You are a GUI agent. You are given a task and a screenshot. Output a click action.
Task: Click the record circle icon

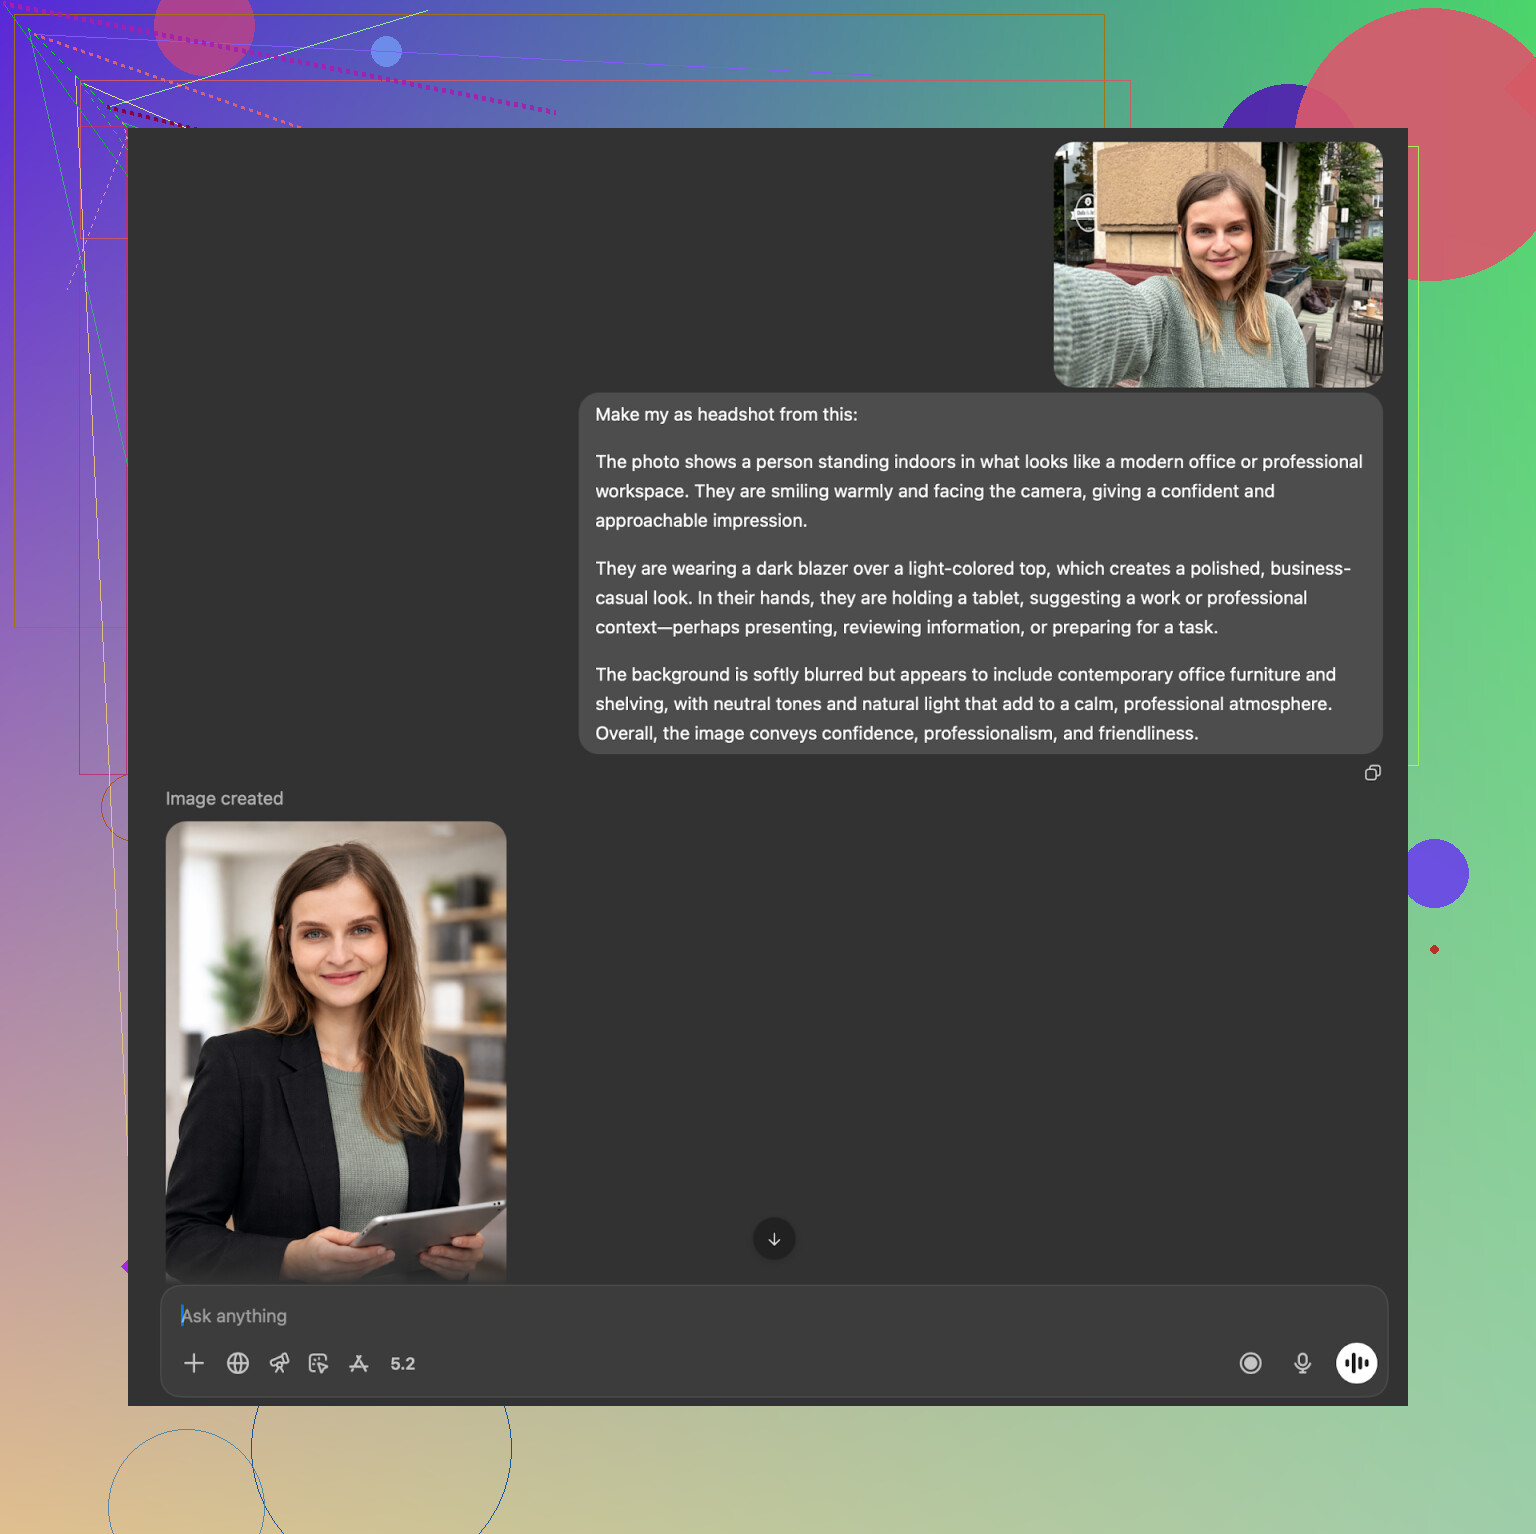pos(1250,1363)
